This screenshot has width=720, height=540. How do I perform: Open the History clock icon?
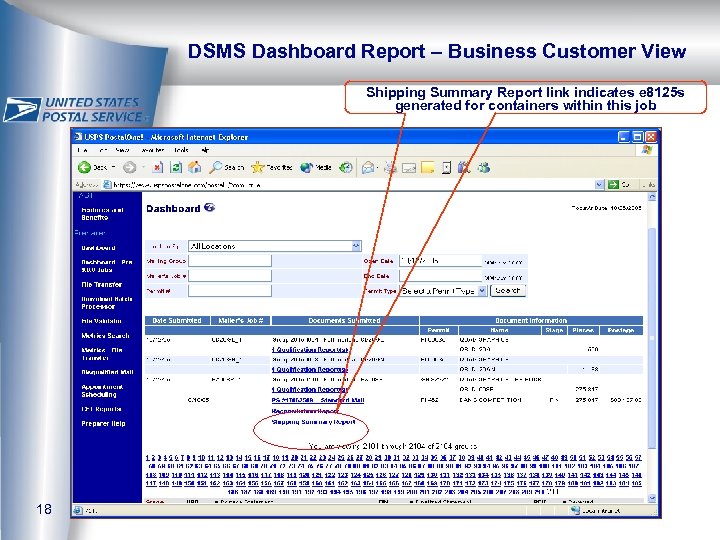[x=346, y=168]
